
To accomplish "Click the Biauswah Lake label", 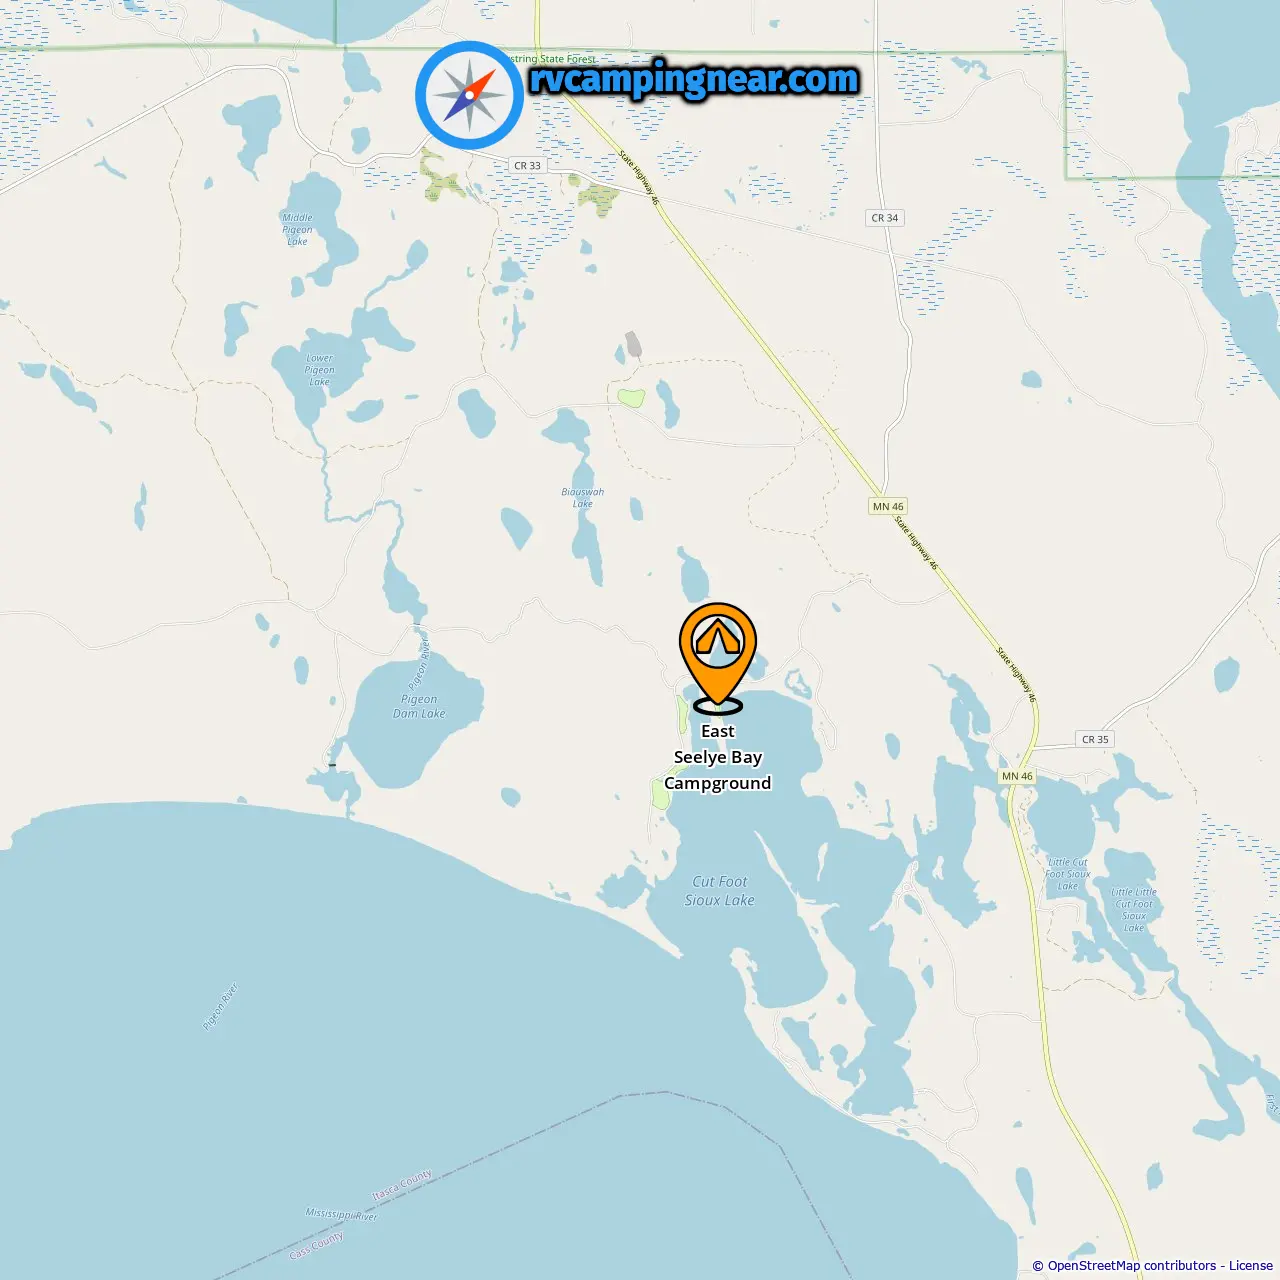I will pyautogui.click(x=583, y=498).
